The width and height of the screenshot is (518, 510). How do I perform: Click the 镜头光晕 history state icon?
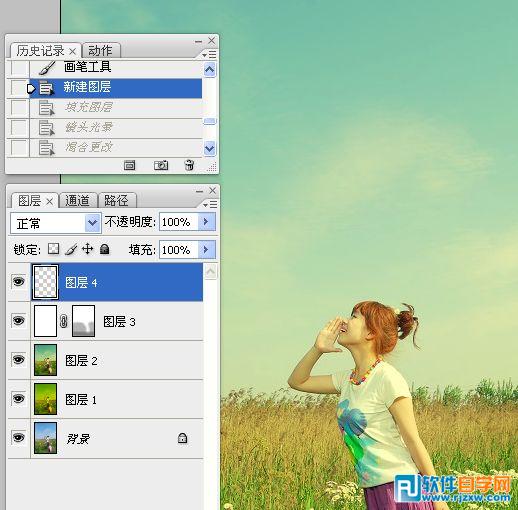coord(46,128)
